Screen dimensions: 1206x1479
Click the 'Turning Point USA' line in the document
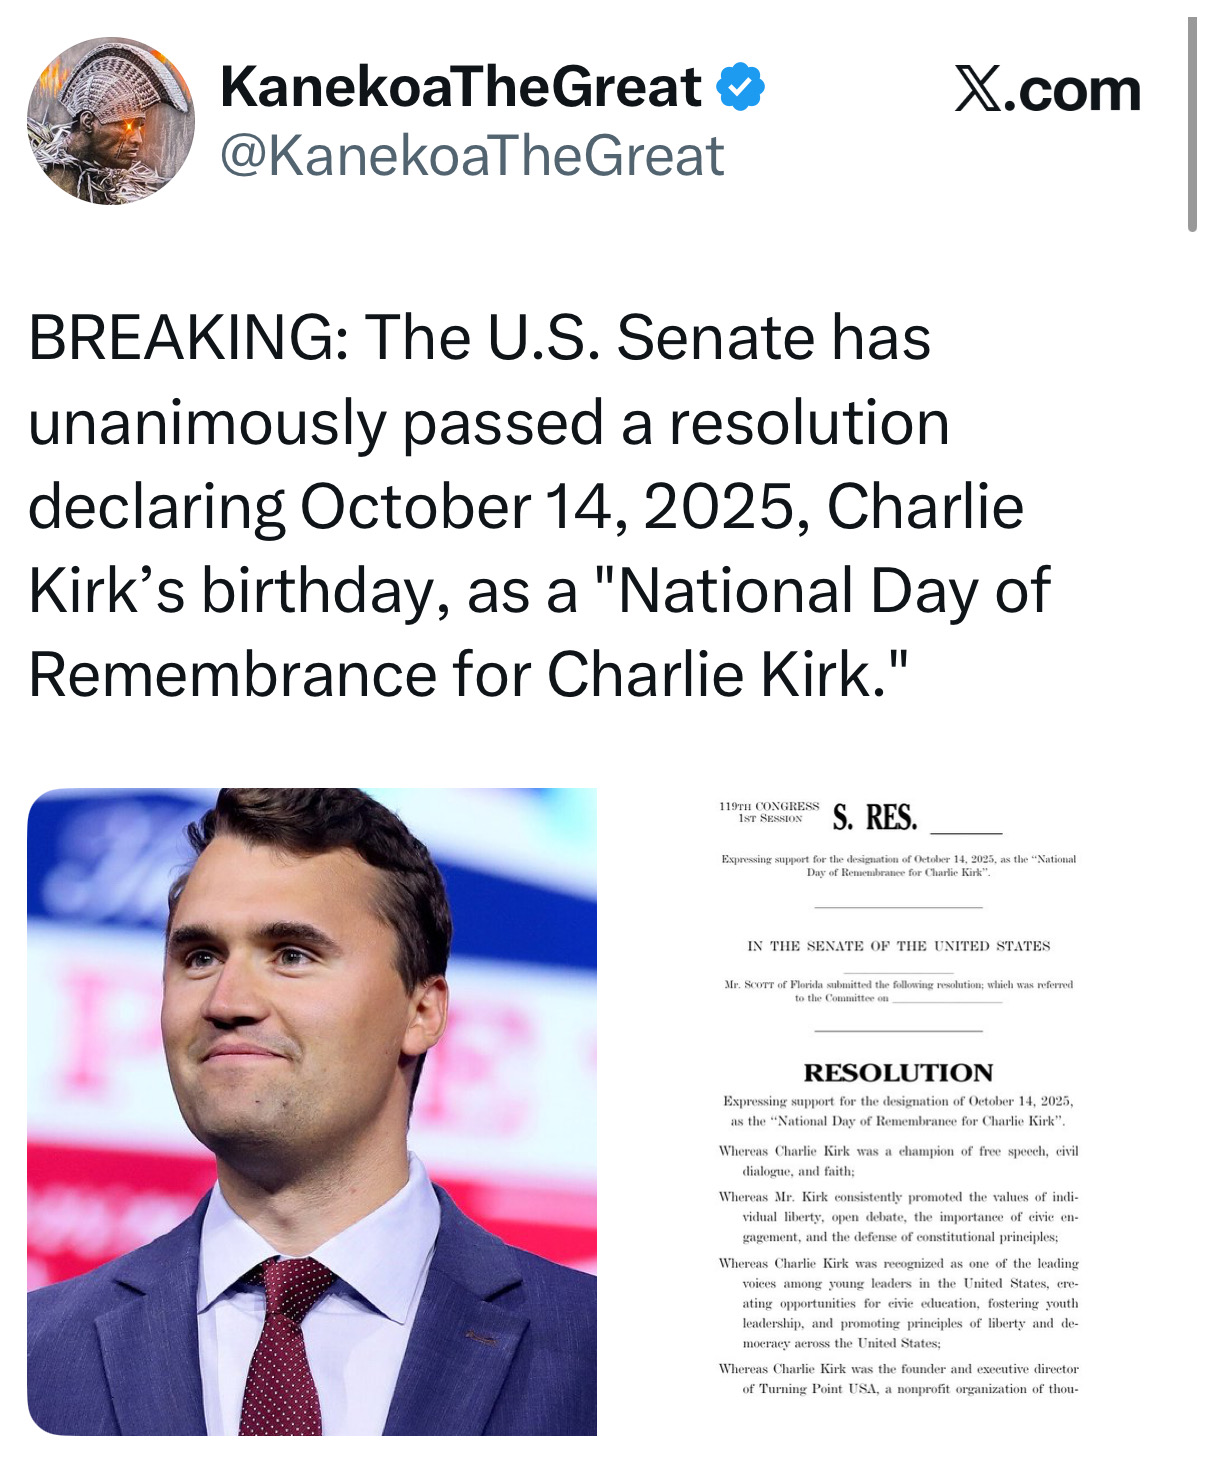tap(908, 1389)
